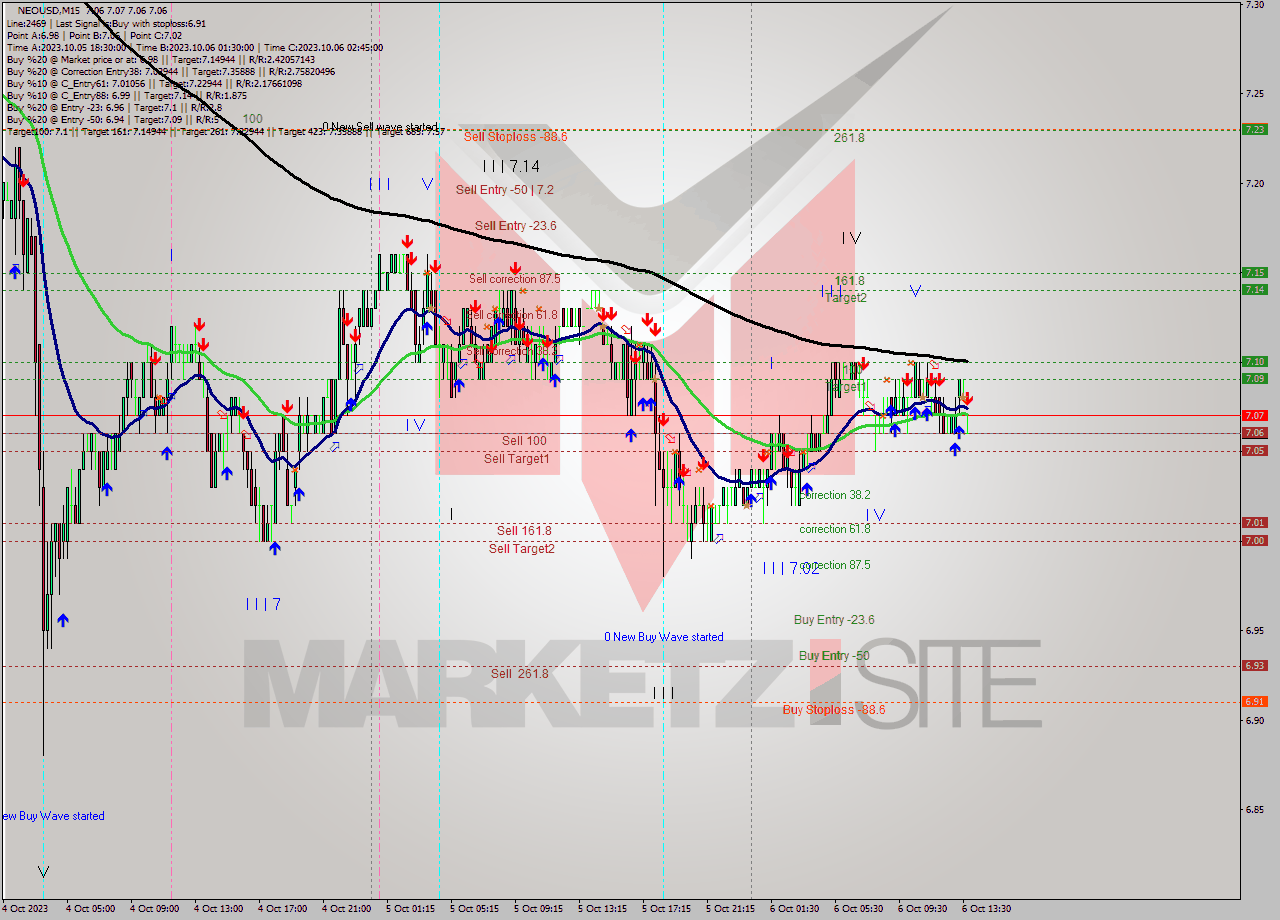The image size is (1280, 920).
Task: Click the 7.23 green price tag
Action: pyautogui.click(x=1254, y=129)
